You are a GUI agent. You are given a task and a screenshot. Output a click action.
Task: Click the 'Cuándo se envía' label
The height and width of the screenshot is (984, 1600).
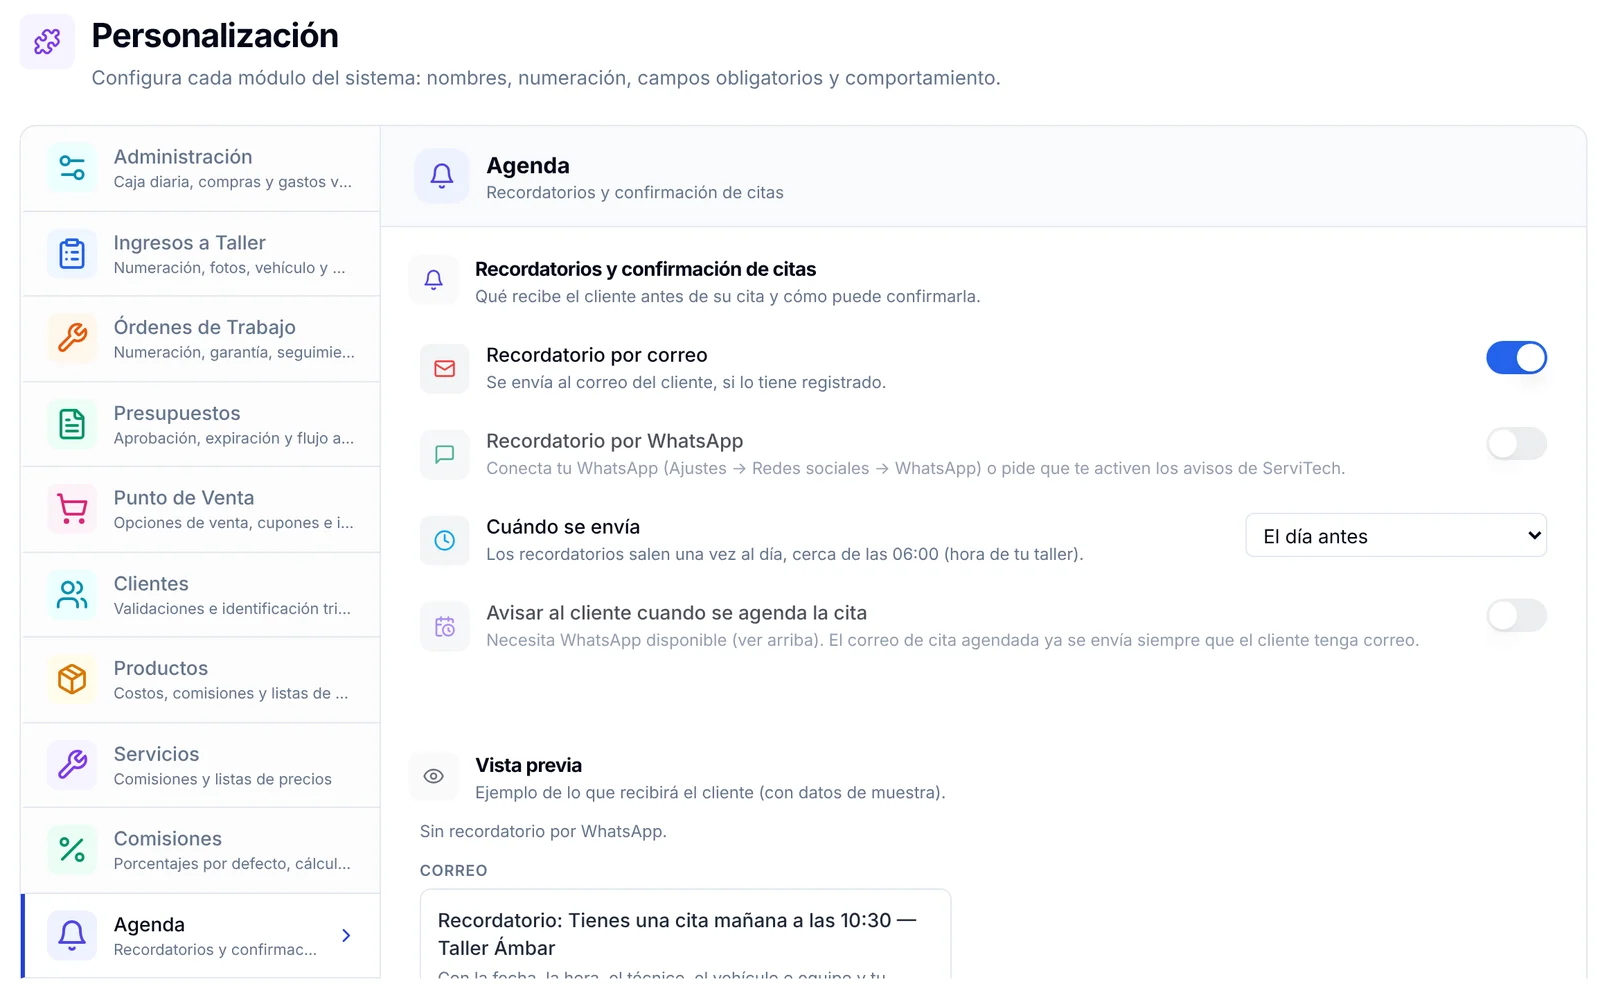(x=563, y=527)
